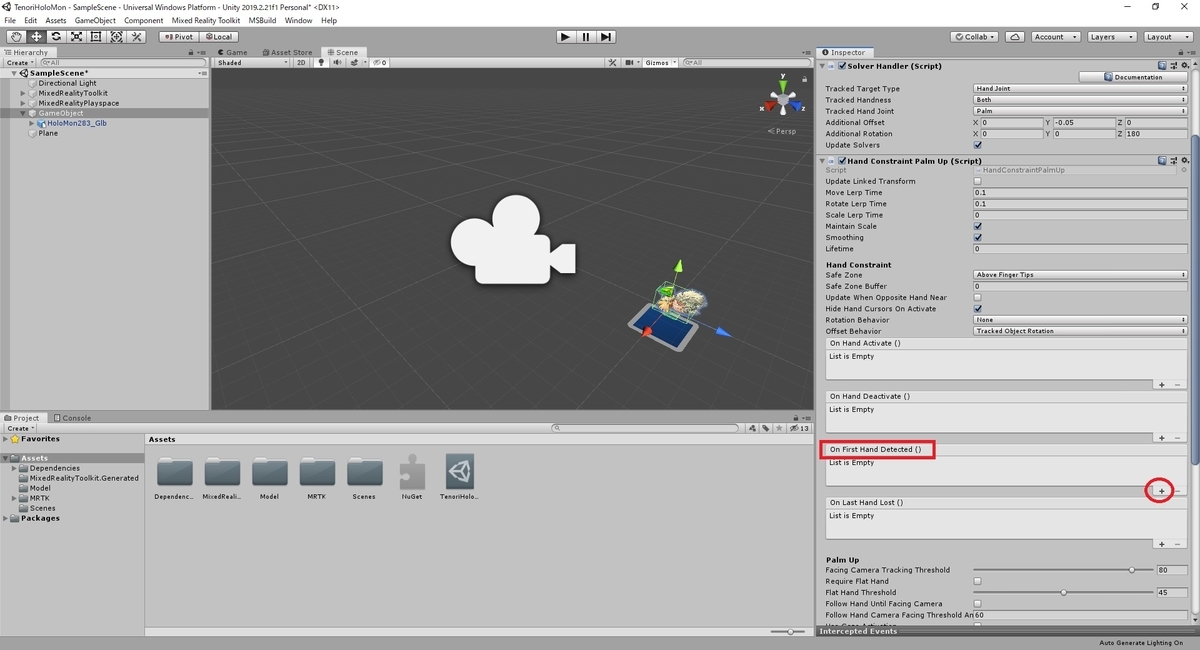Select the Hand tool in the toolbar

tap(16, 37)
